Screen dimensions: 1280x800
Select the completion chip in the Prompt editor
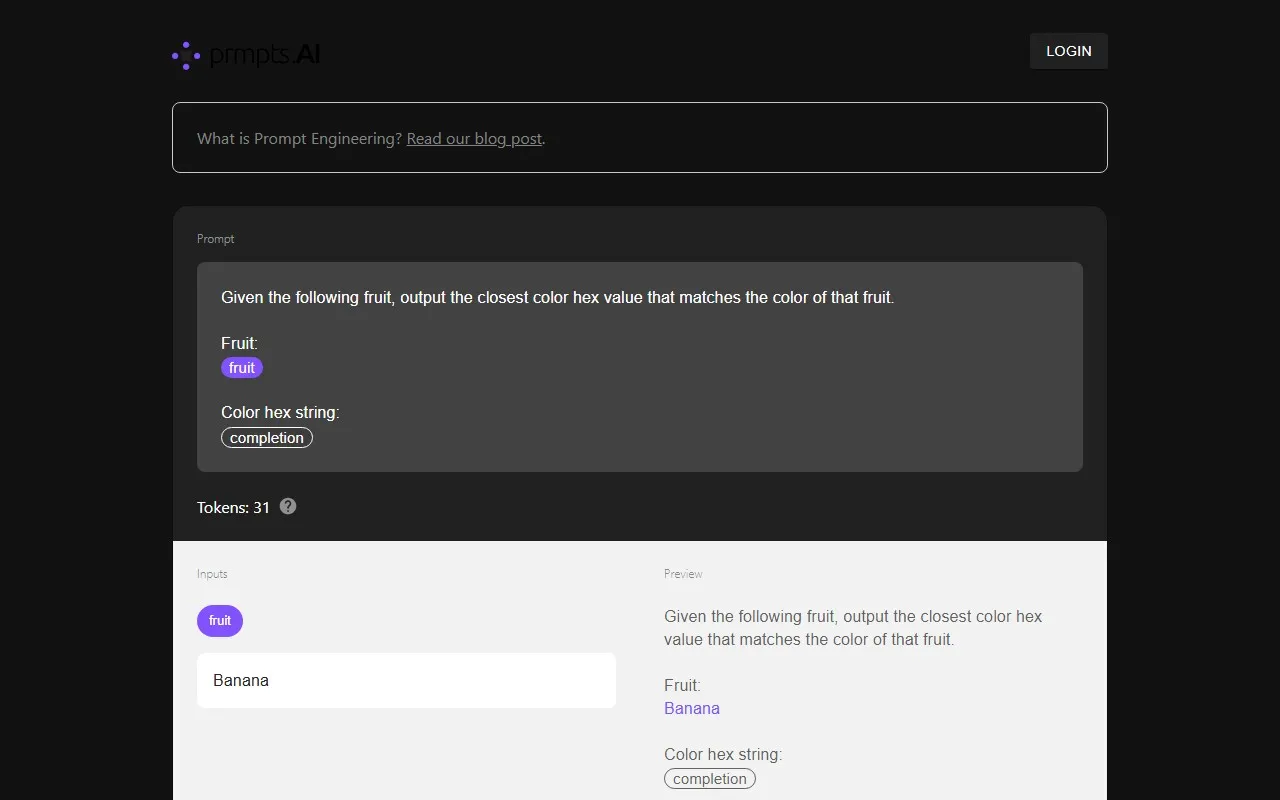tap(267, 438)
